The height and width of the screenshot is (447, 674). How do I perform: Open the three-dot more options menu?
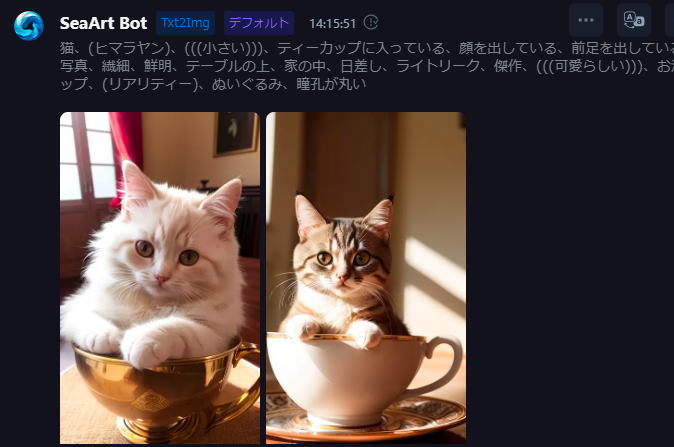coord(585,20)
